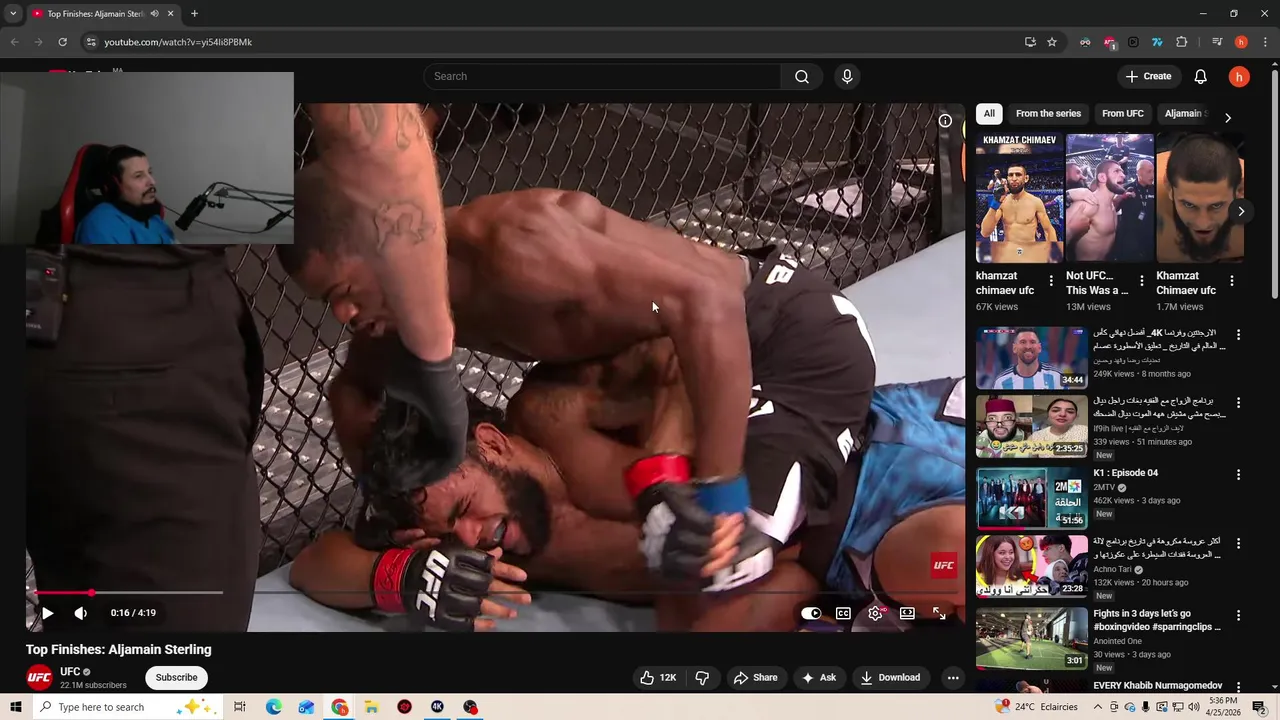View site information icon in address bar
This screenshot has height=720, width=1280.
coord(91,42)
